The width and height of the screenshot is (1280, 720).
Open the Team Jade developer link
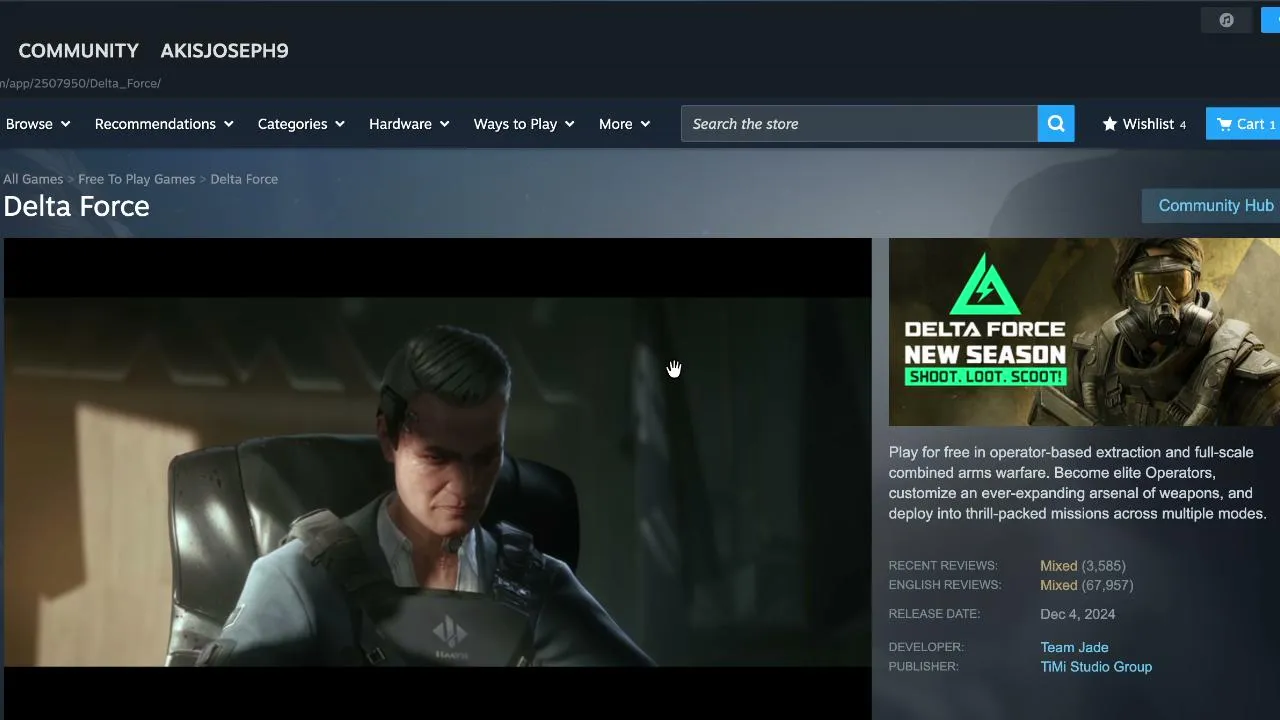click(1074, 647)
